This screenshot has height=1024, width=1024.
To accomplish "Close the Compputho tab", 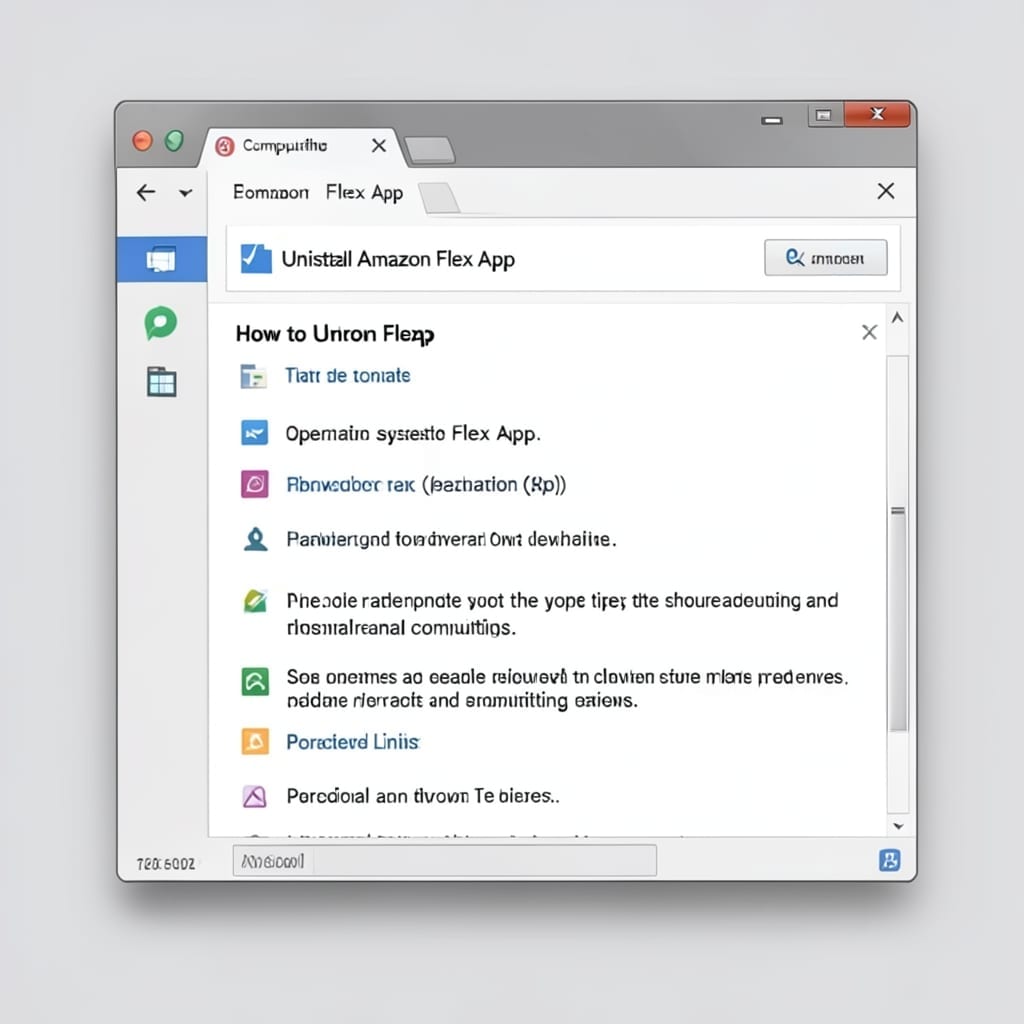I will click(x=379, y=146).
